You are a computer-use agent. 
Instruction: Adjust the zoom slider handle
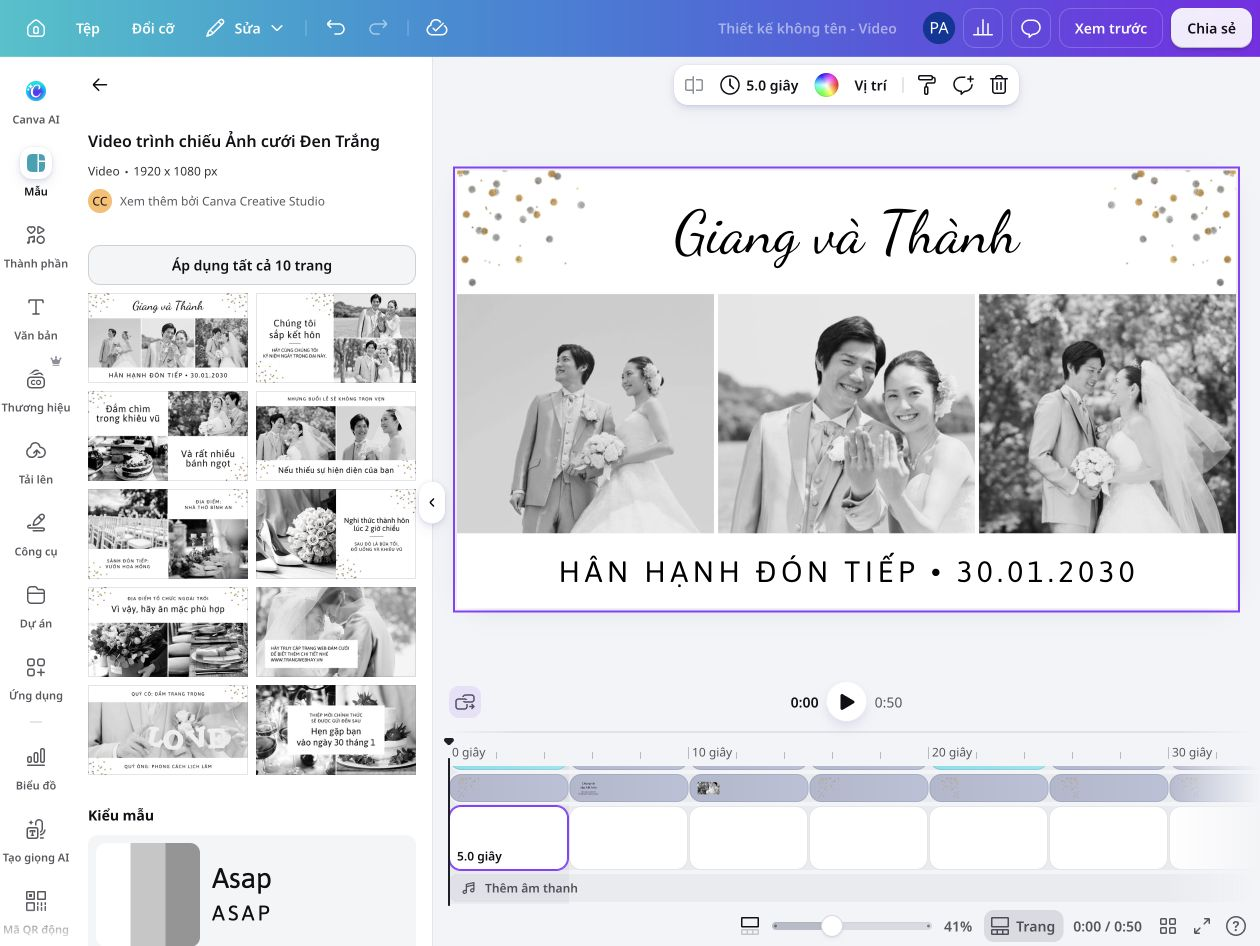point(831,926)
